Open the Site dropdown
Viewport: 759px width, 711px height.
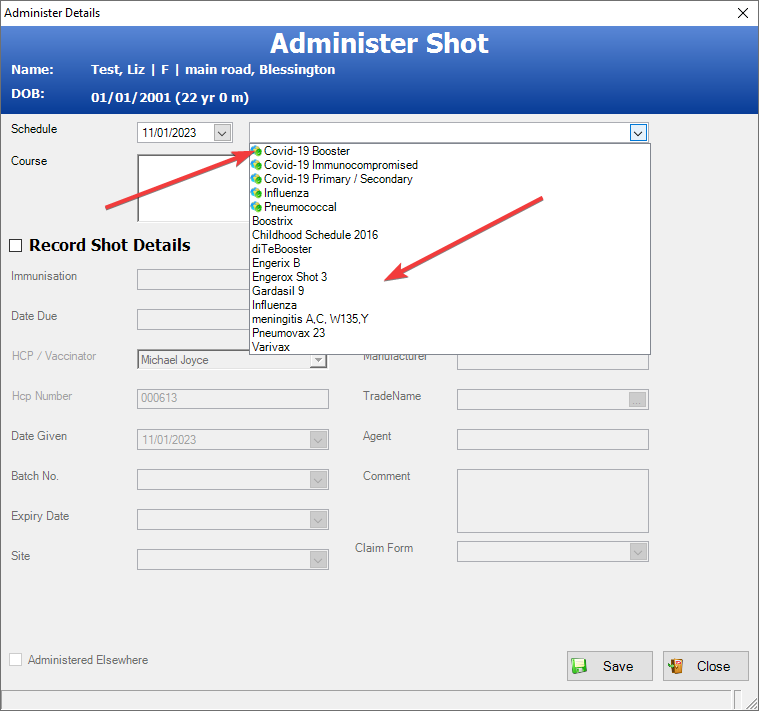[318, 559]
